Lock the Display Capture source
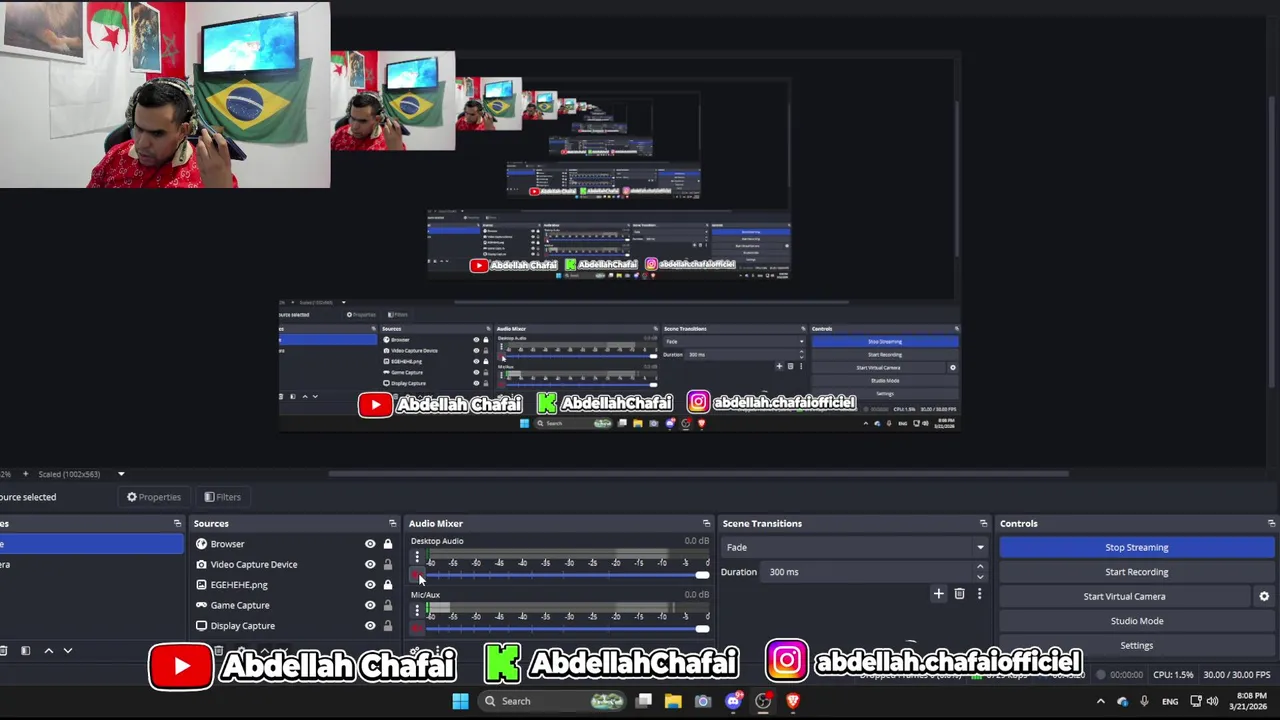 tap(388, 626)
